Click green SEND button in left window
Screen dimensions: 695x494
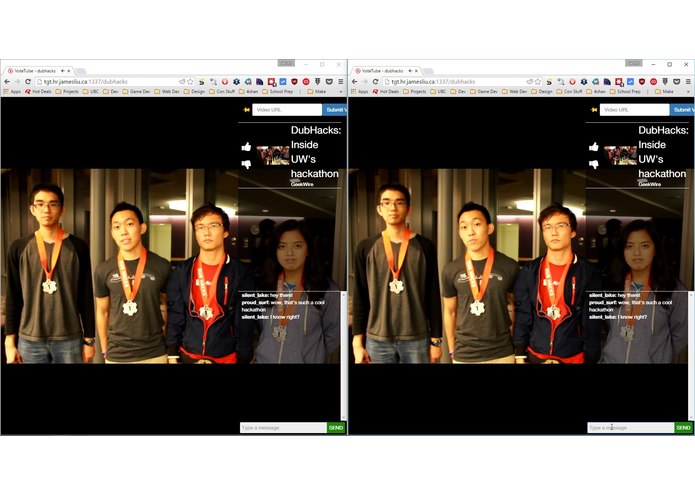tap(336, 428)
